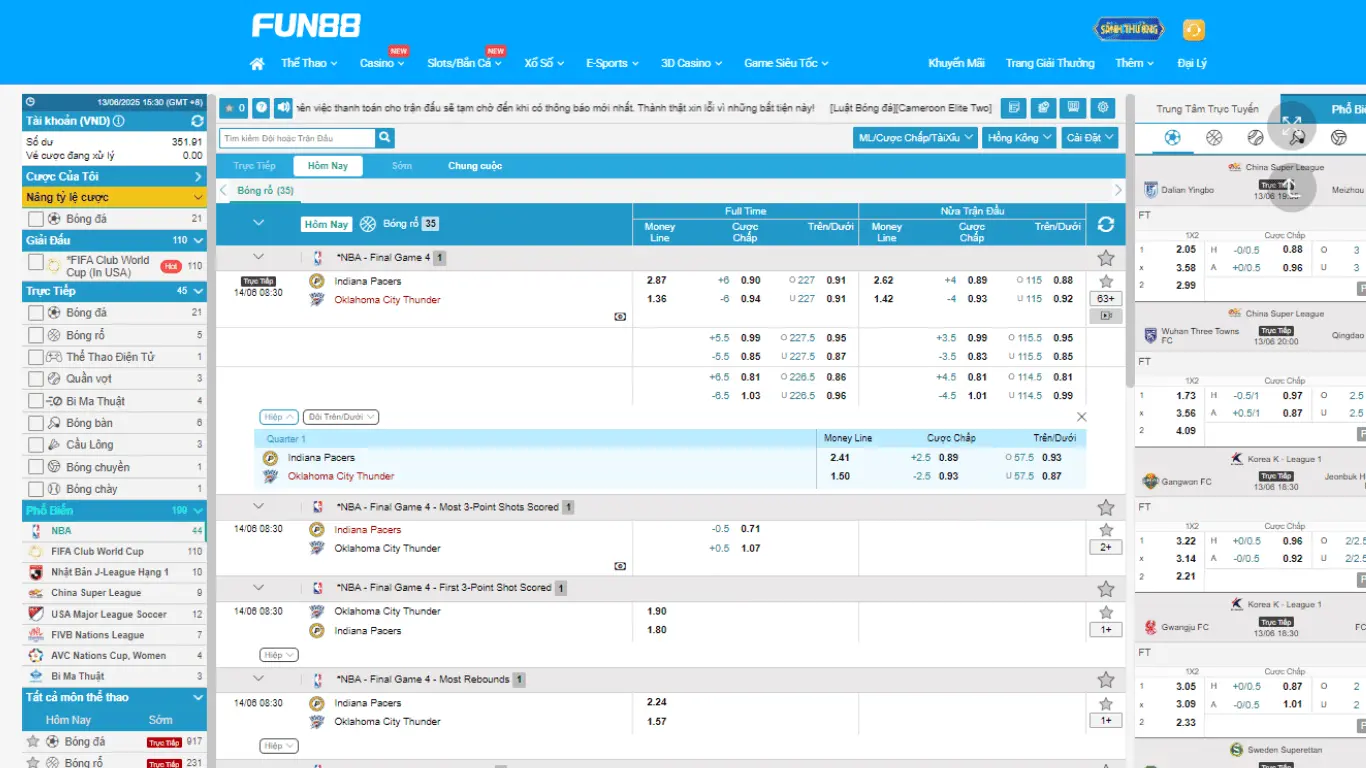Collapse the Nâng tỷ lệ cược section
Screen dimensions: 1366x768
197,198
